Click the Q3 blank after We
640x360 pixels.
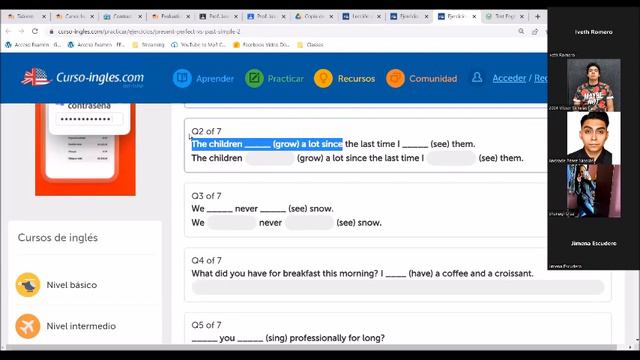click(231, 222)
